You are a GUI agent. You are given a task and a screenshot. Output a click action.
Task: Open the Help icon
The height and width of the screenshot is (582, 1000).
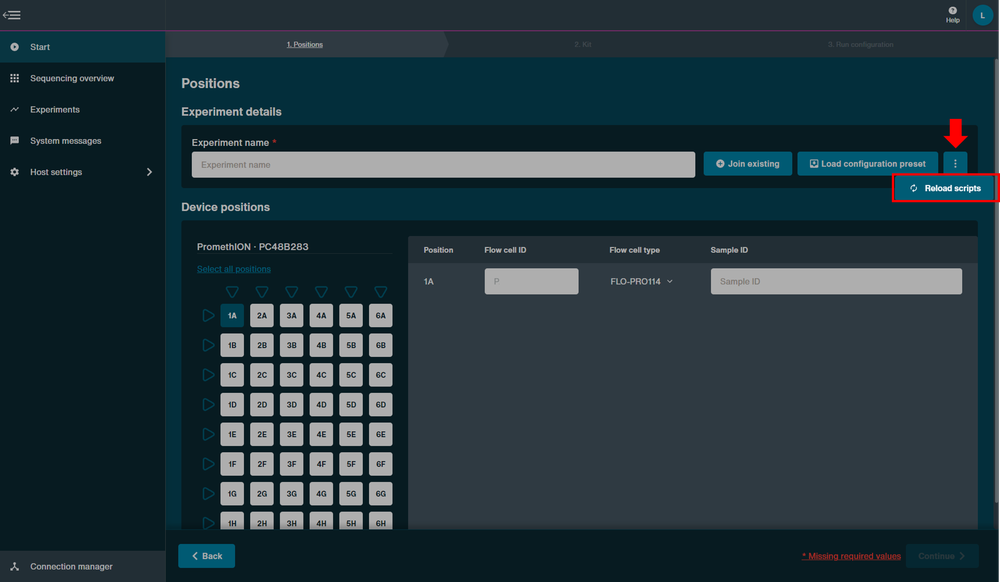(952, 15)
